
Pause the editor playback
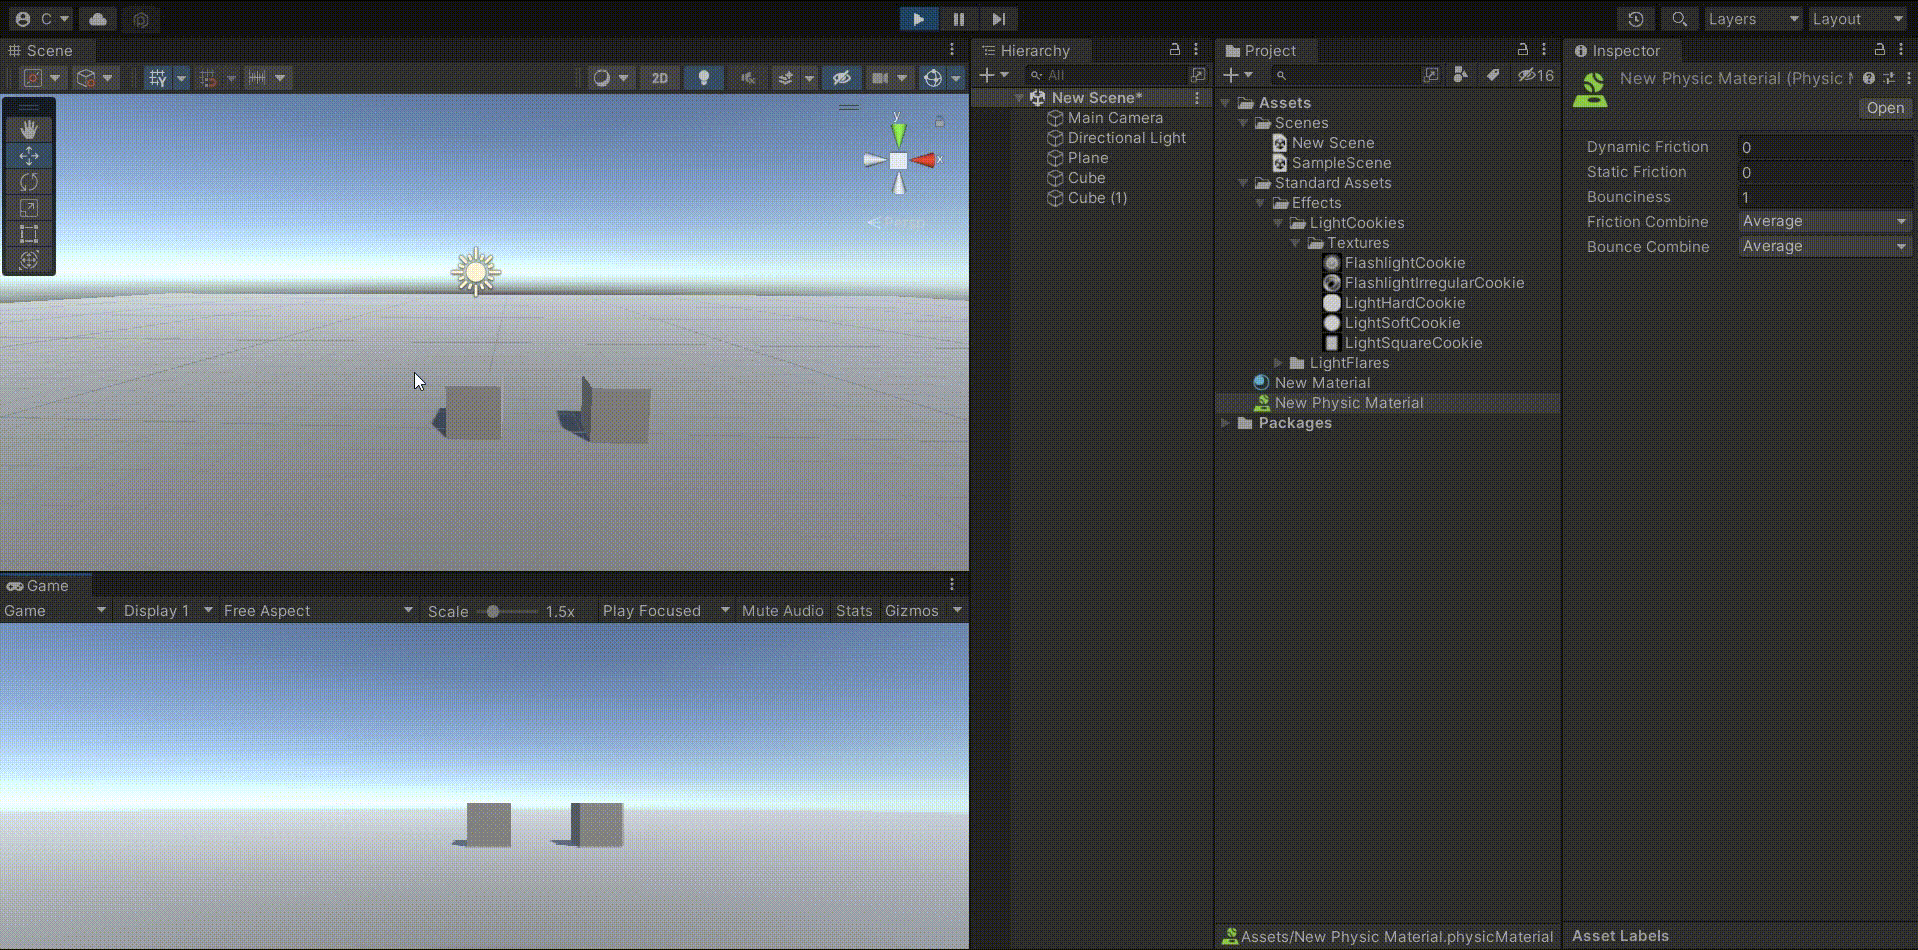(958, 19)
